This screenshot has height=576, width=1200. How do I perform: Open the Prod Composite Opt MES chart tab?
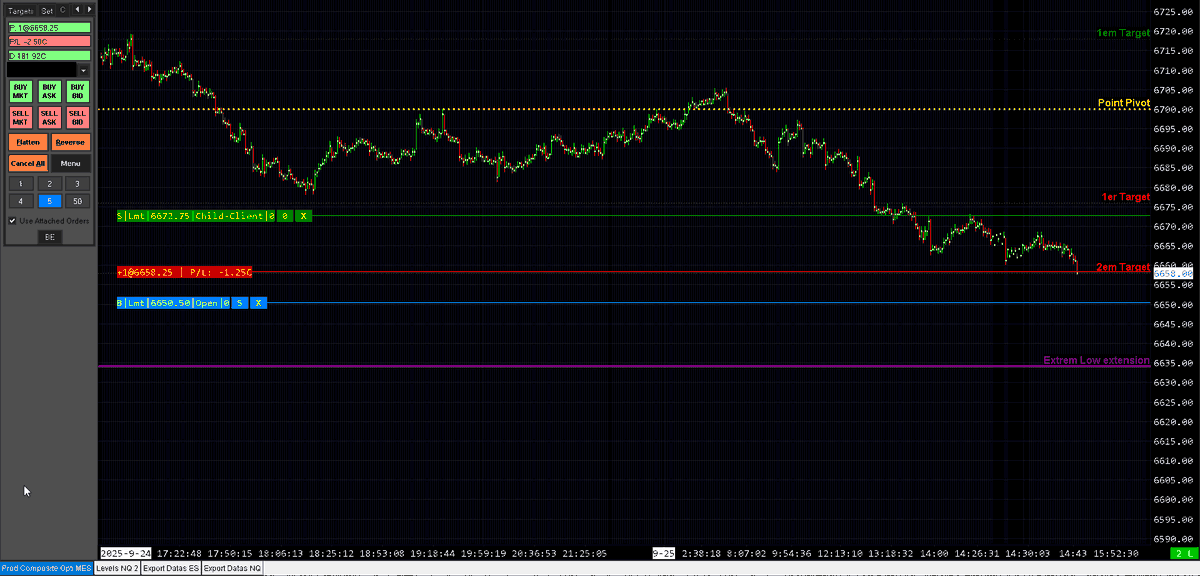coord(46,568)
